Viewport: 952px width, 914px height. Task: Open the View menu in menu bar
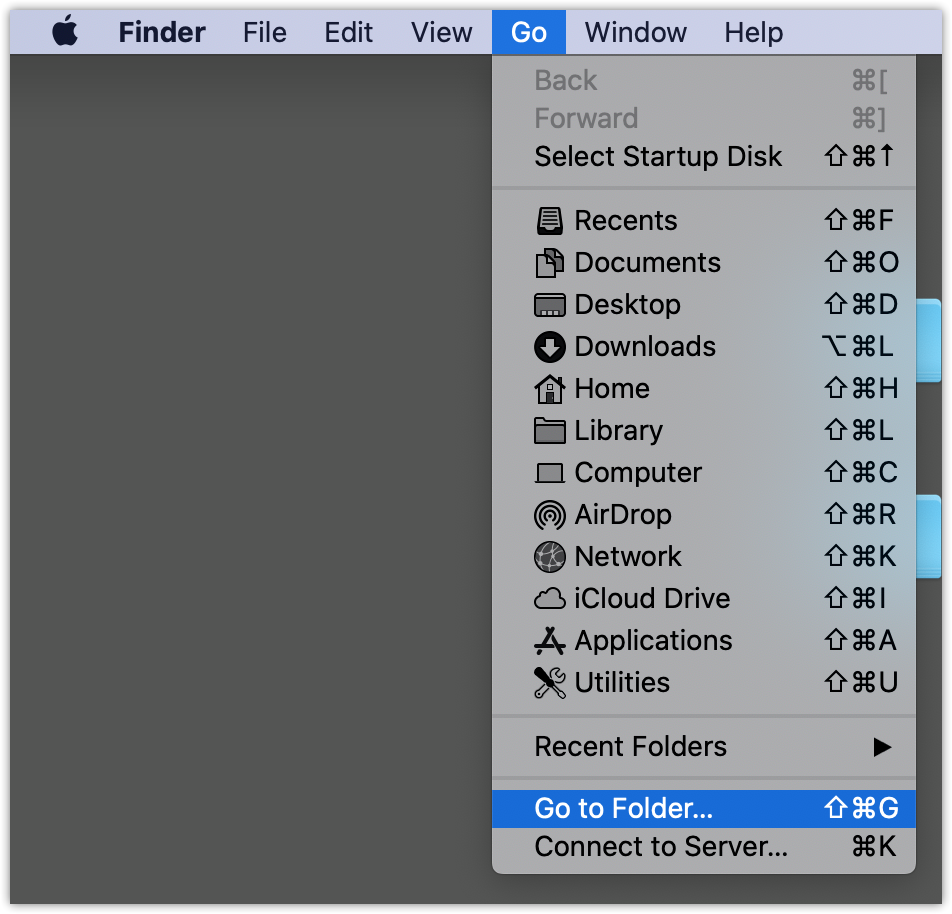coord(441,33)
